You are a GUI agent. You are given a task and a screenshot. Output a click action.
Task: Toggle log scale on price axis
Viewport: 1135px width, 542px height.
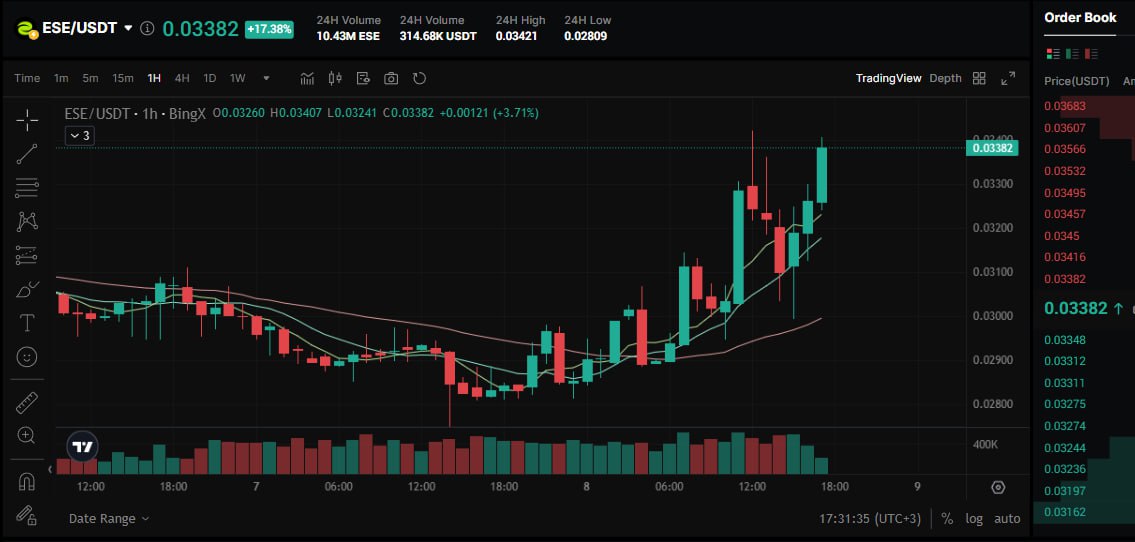[974, 518]
